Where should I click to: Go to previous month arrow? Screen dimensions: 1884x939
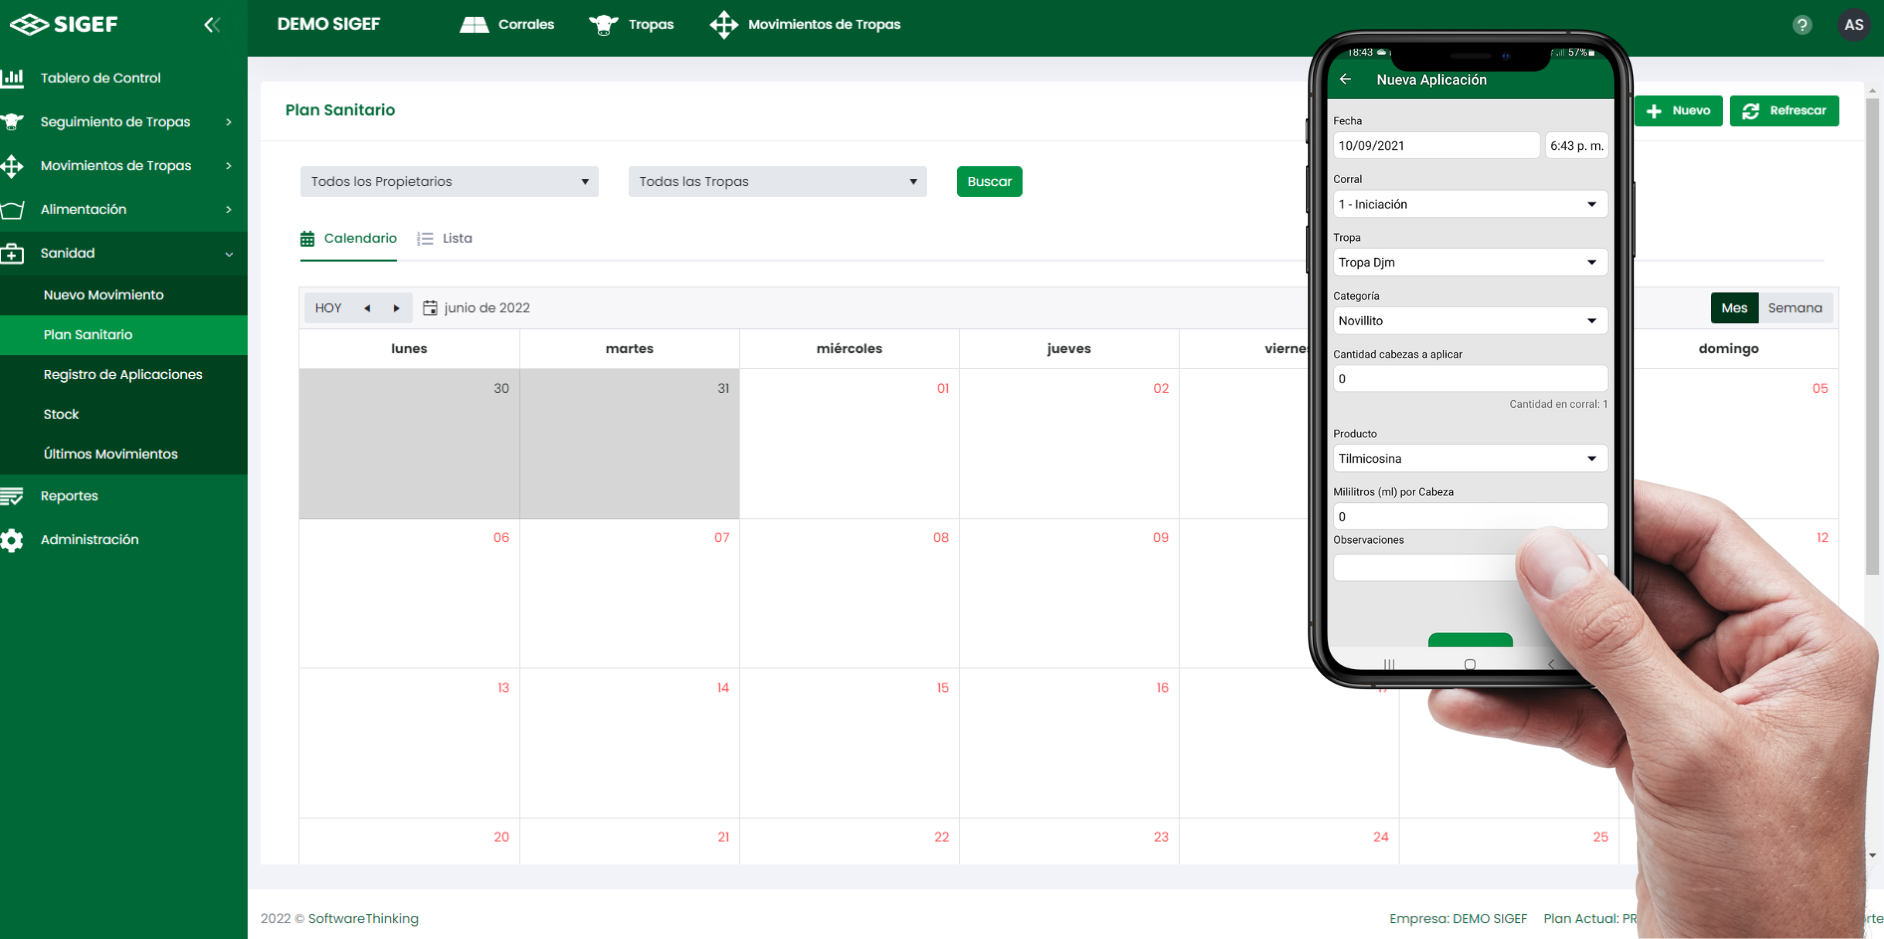click(367, 308)
